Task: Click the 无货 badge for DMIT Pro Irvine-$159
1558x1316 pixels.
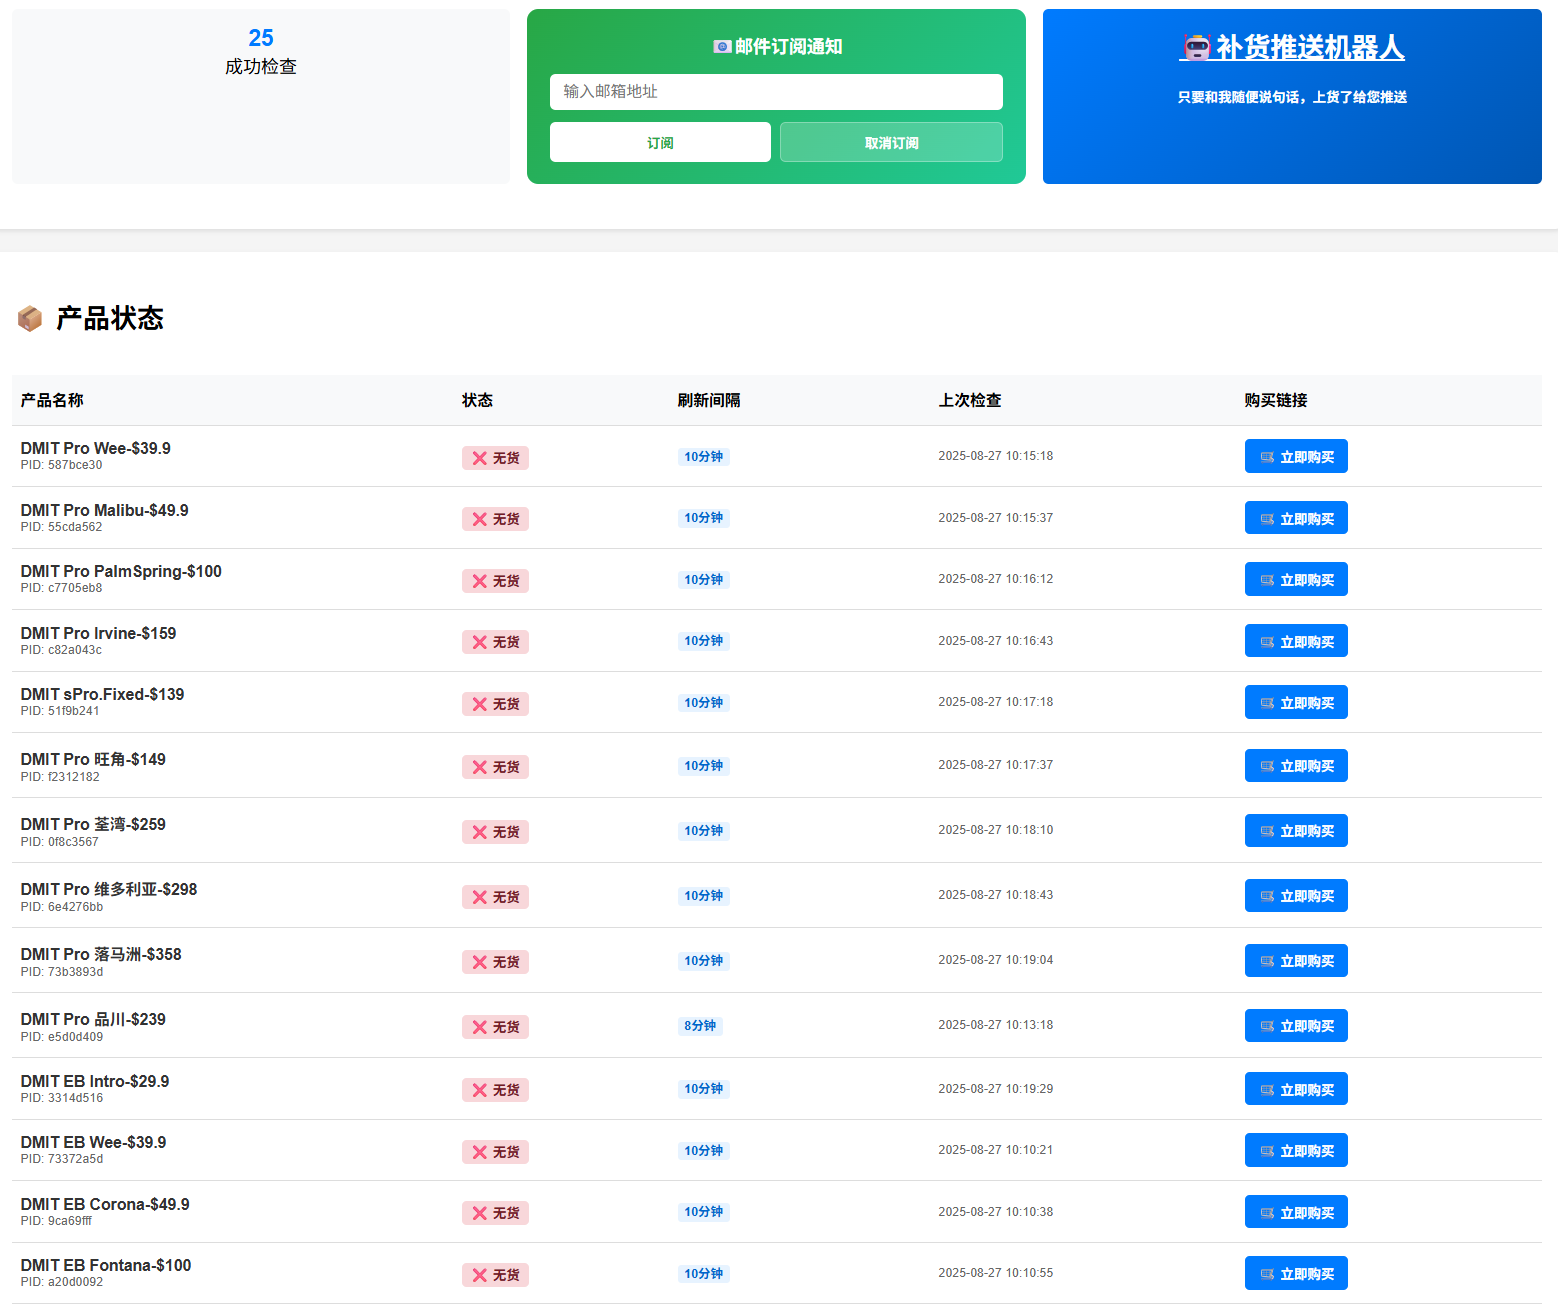Action: pyautogui.click(x=495, y=642)
